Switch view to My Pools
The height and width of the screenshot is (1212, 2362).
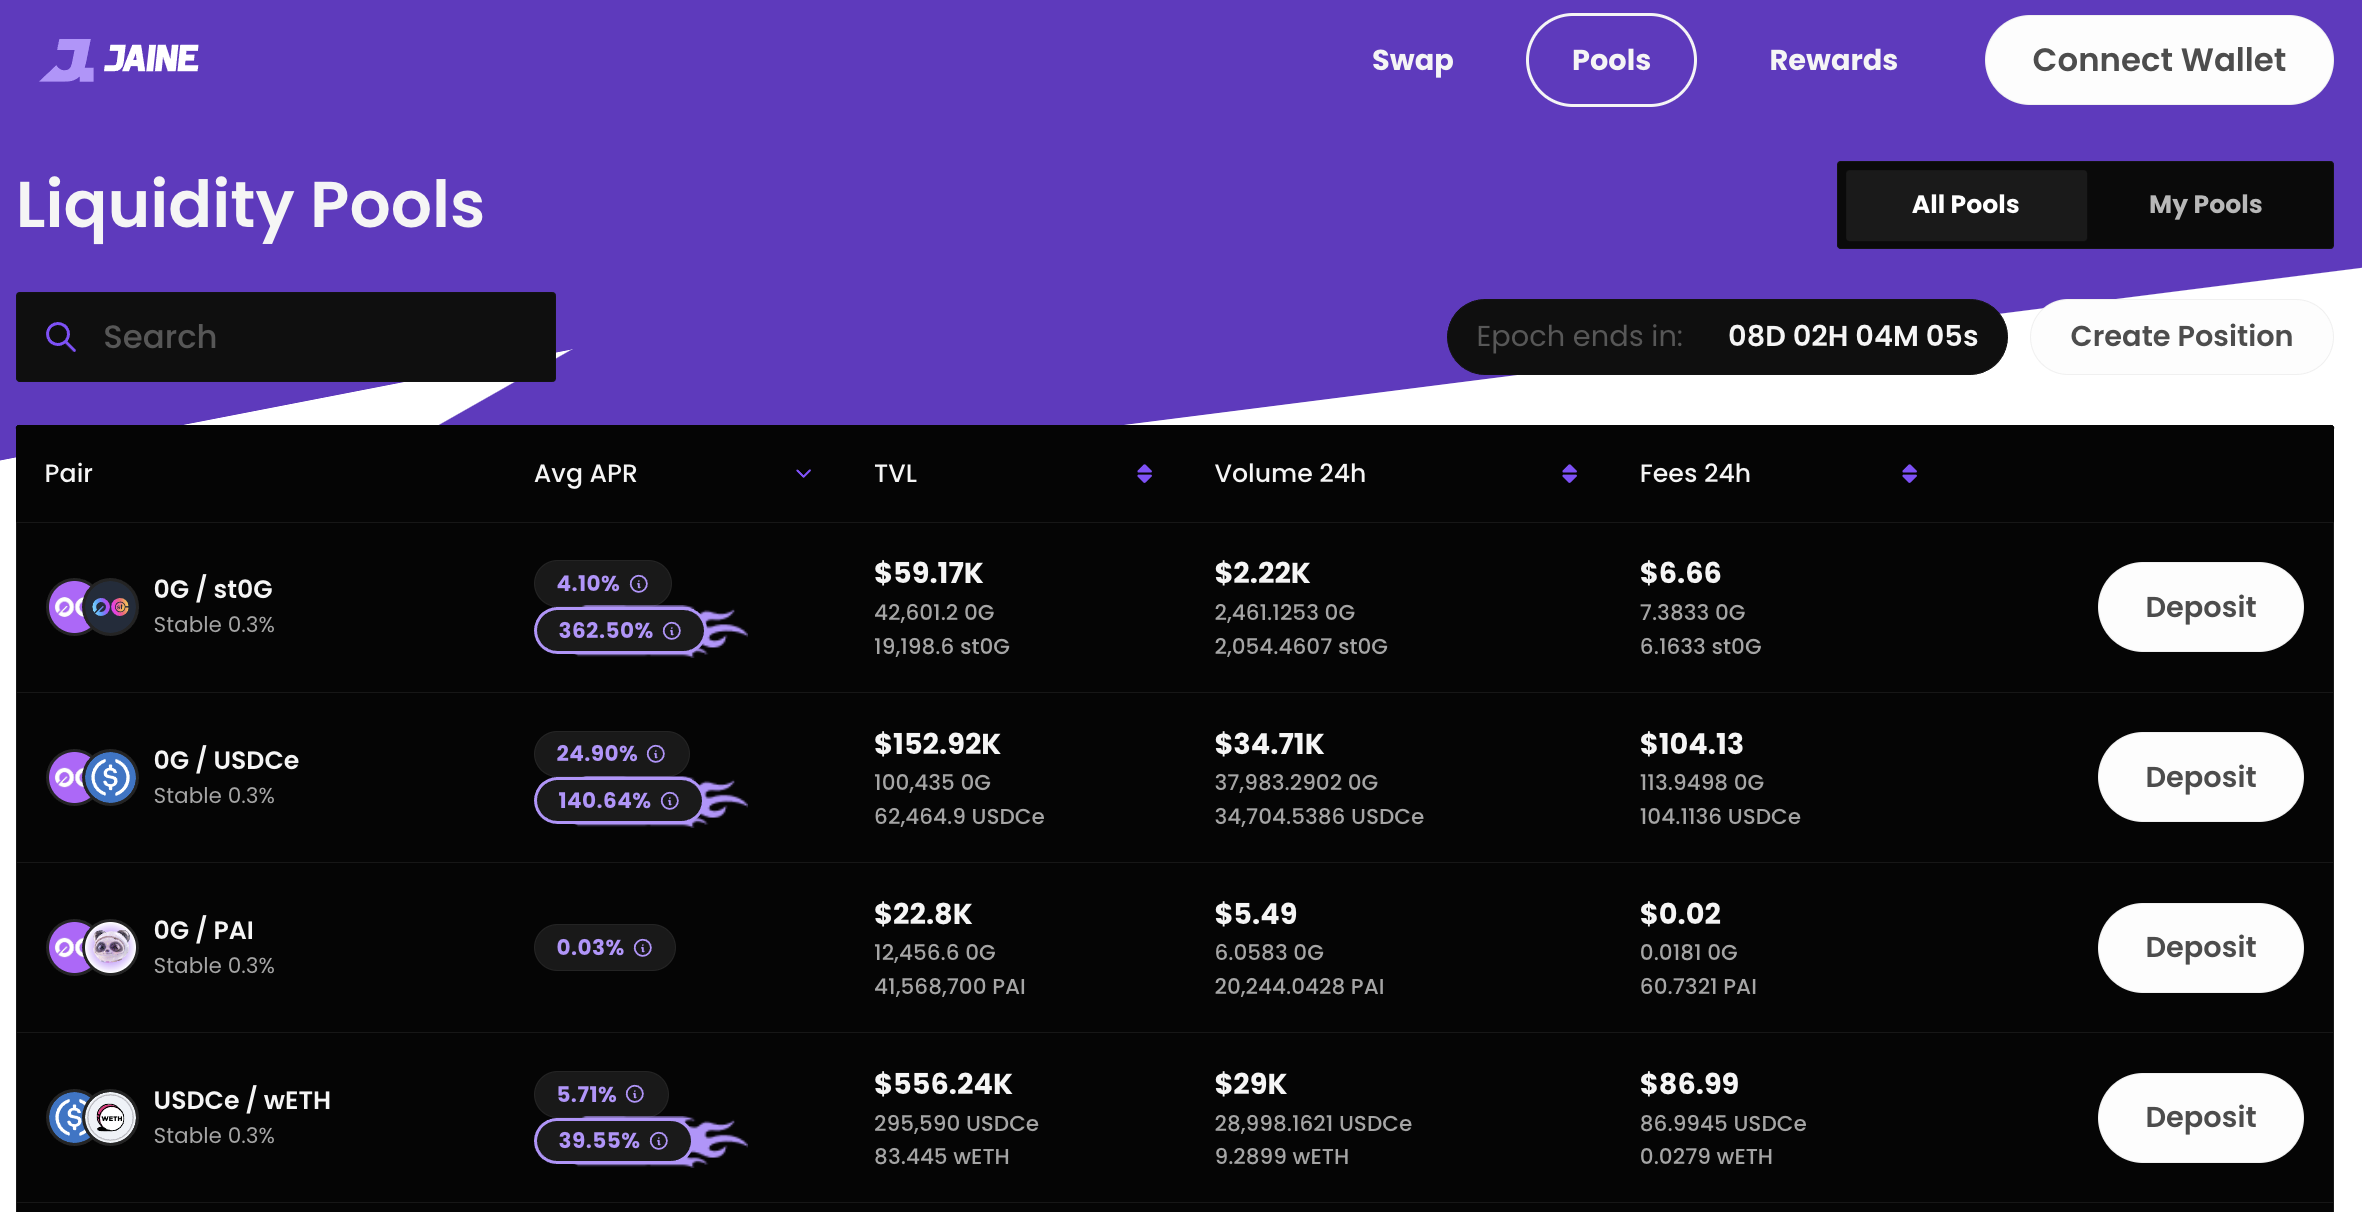(2205, 205)
